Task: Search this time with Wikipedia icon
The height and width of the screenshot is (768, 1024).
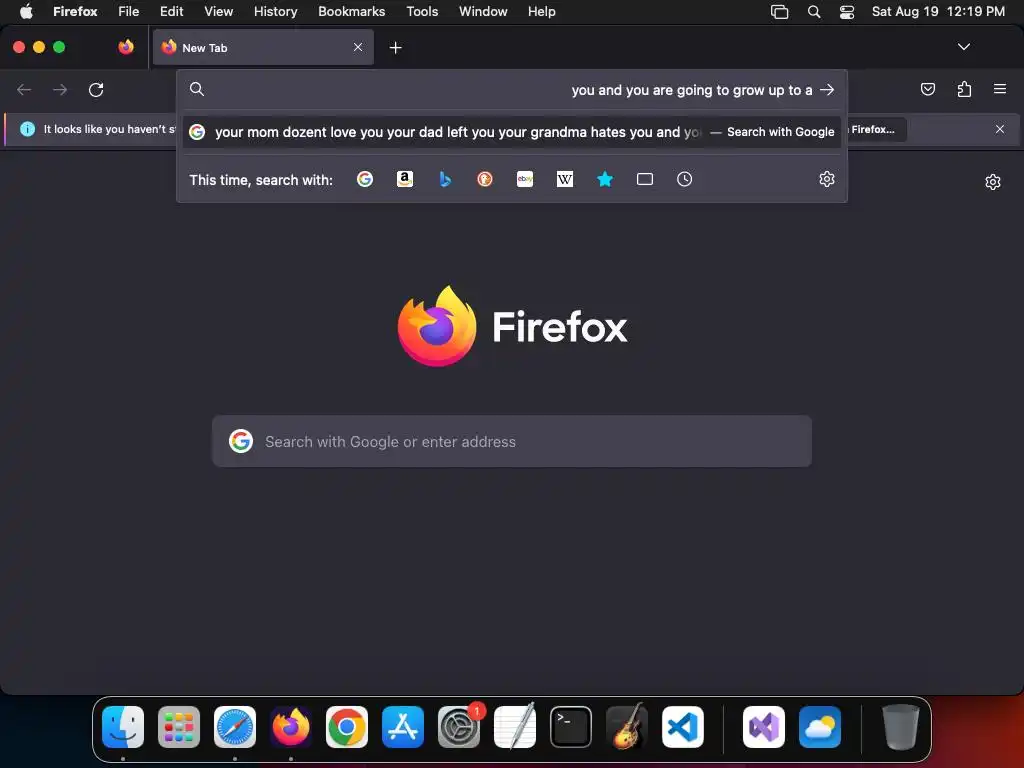Action: pos(565,179)
